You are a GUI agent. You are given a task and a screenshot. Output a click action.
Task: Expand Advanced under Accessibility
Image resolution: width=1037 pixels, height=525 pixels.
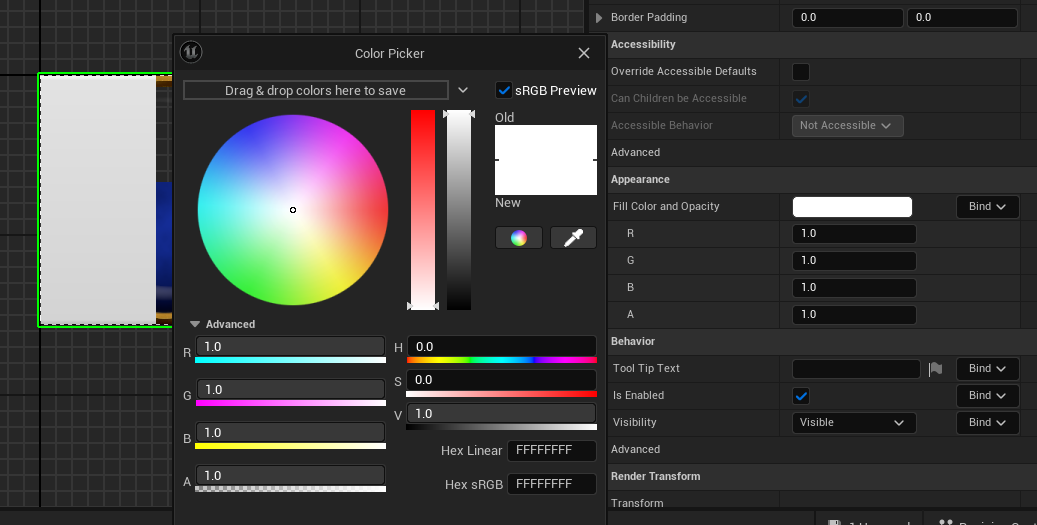click(x=635, y=152)
